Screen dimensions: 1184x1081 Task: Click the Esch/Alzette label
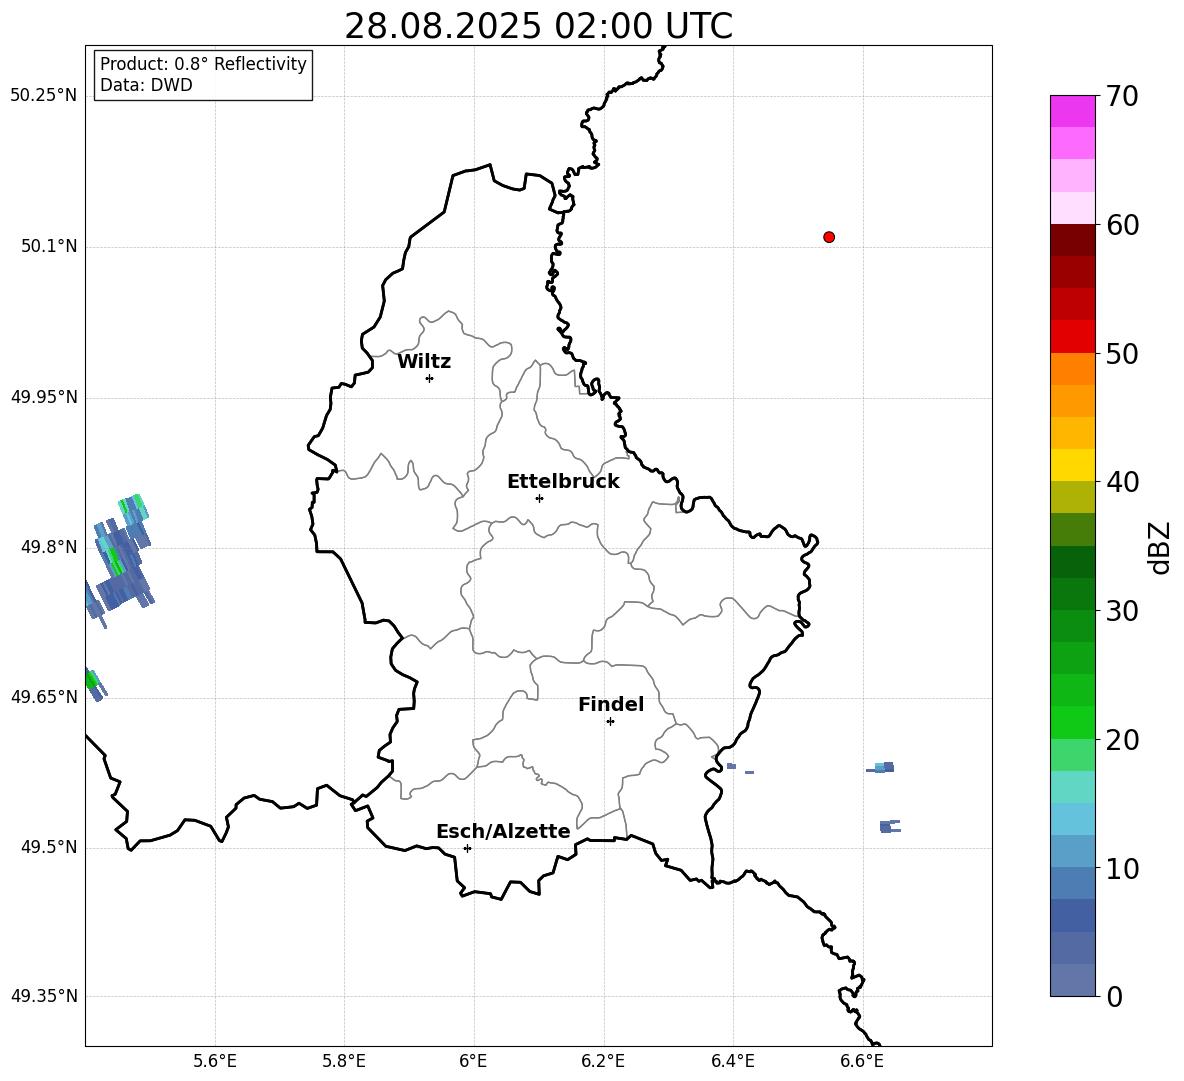tap(503, 831)
